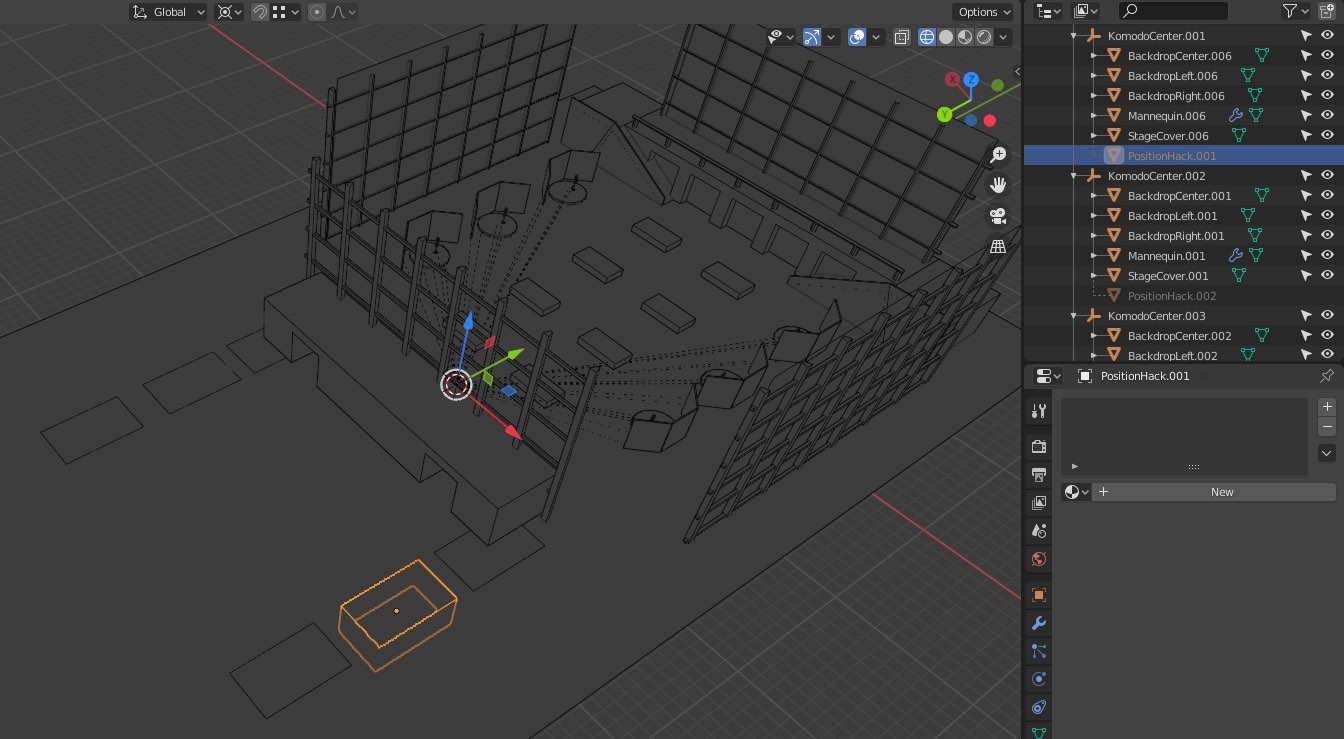Screen dimensions: 1344x739
Task: Hide Mannequin.001 with its eye icon
Action: [1327, 256]
